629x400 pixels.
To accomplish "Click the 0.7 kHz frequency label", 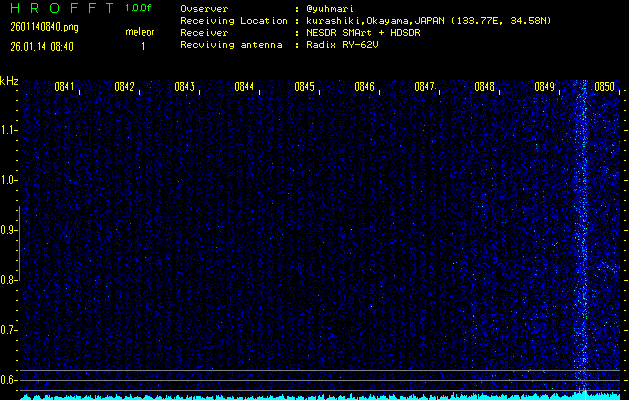I will coord(10,330).
